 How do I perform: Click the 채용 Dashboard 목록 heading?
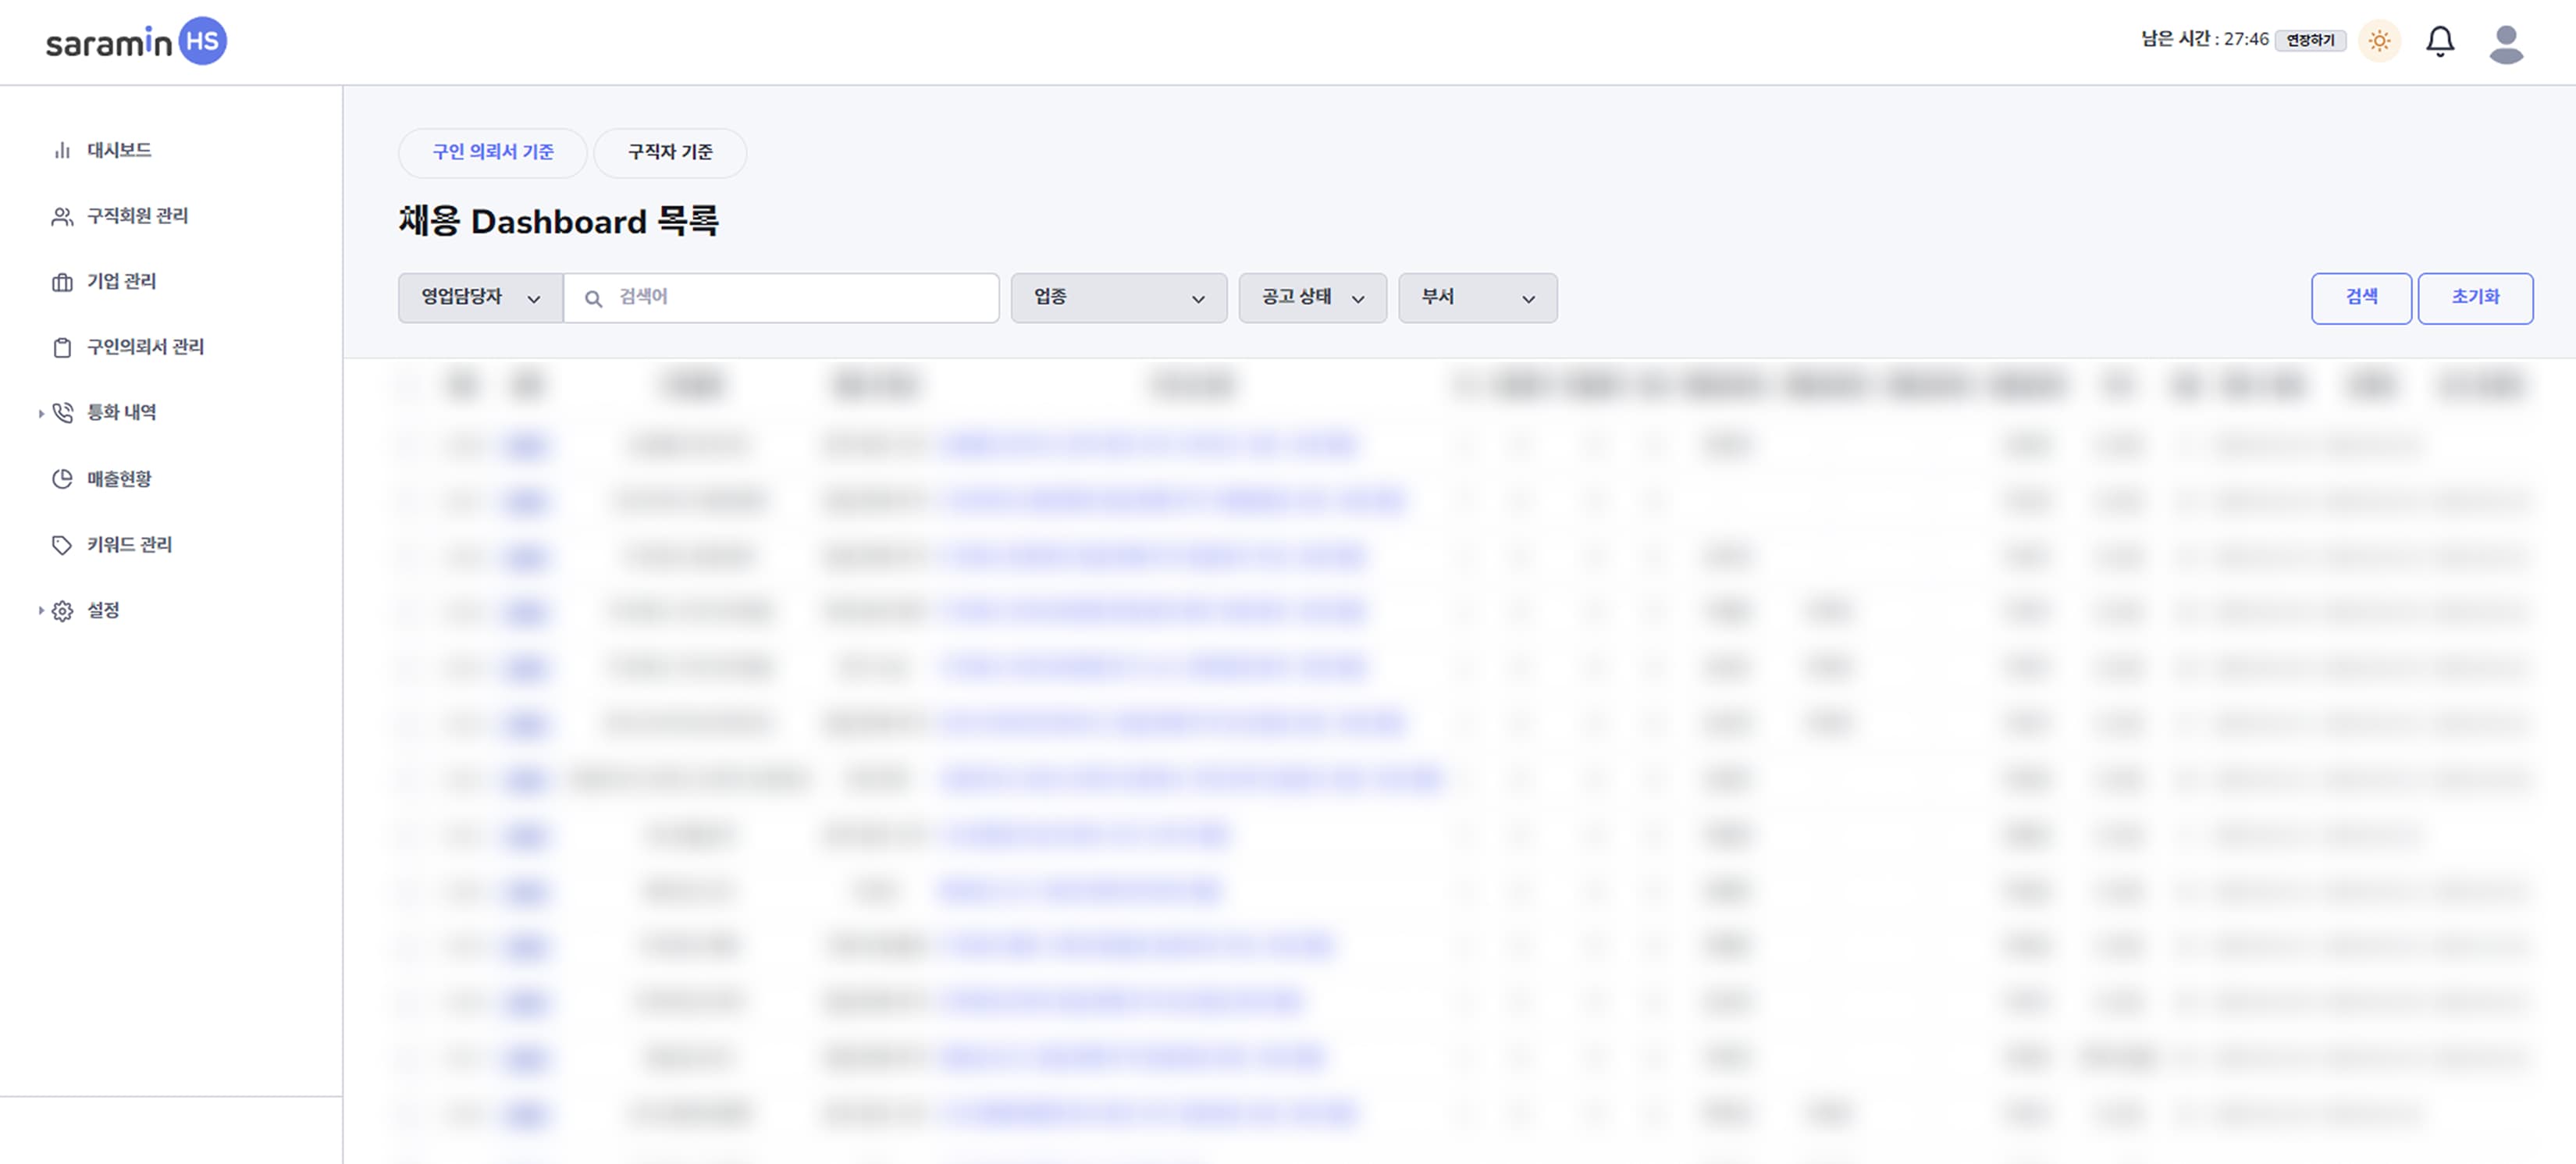tap(559, 221)
